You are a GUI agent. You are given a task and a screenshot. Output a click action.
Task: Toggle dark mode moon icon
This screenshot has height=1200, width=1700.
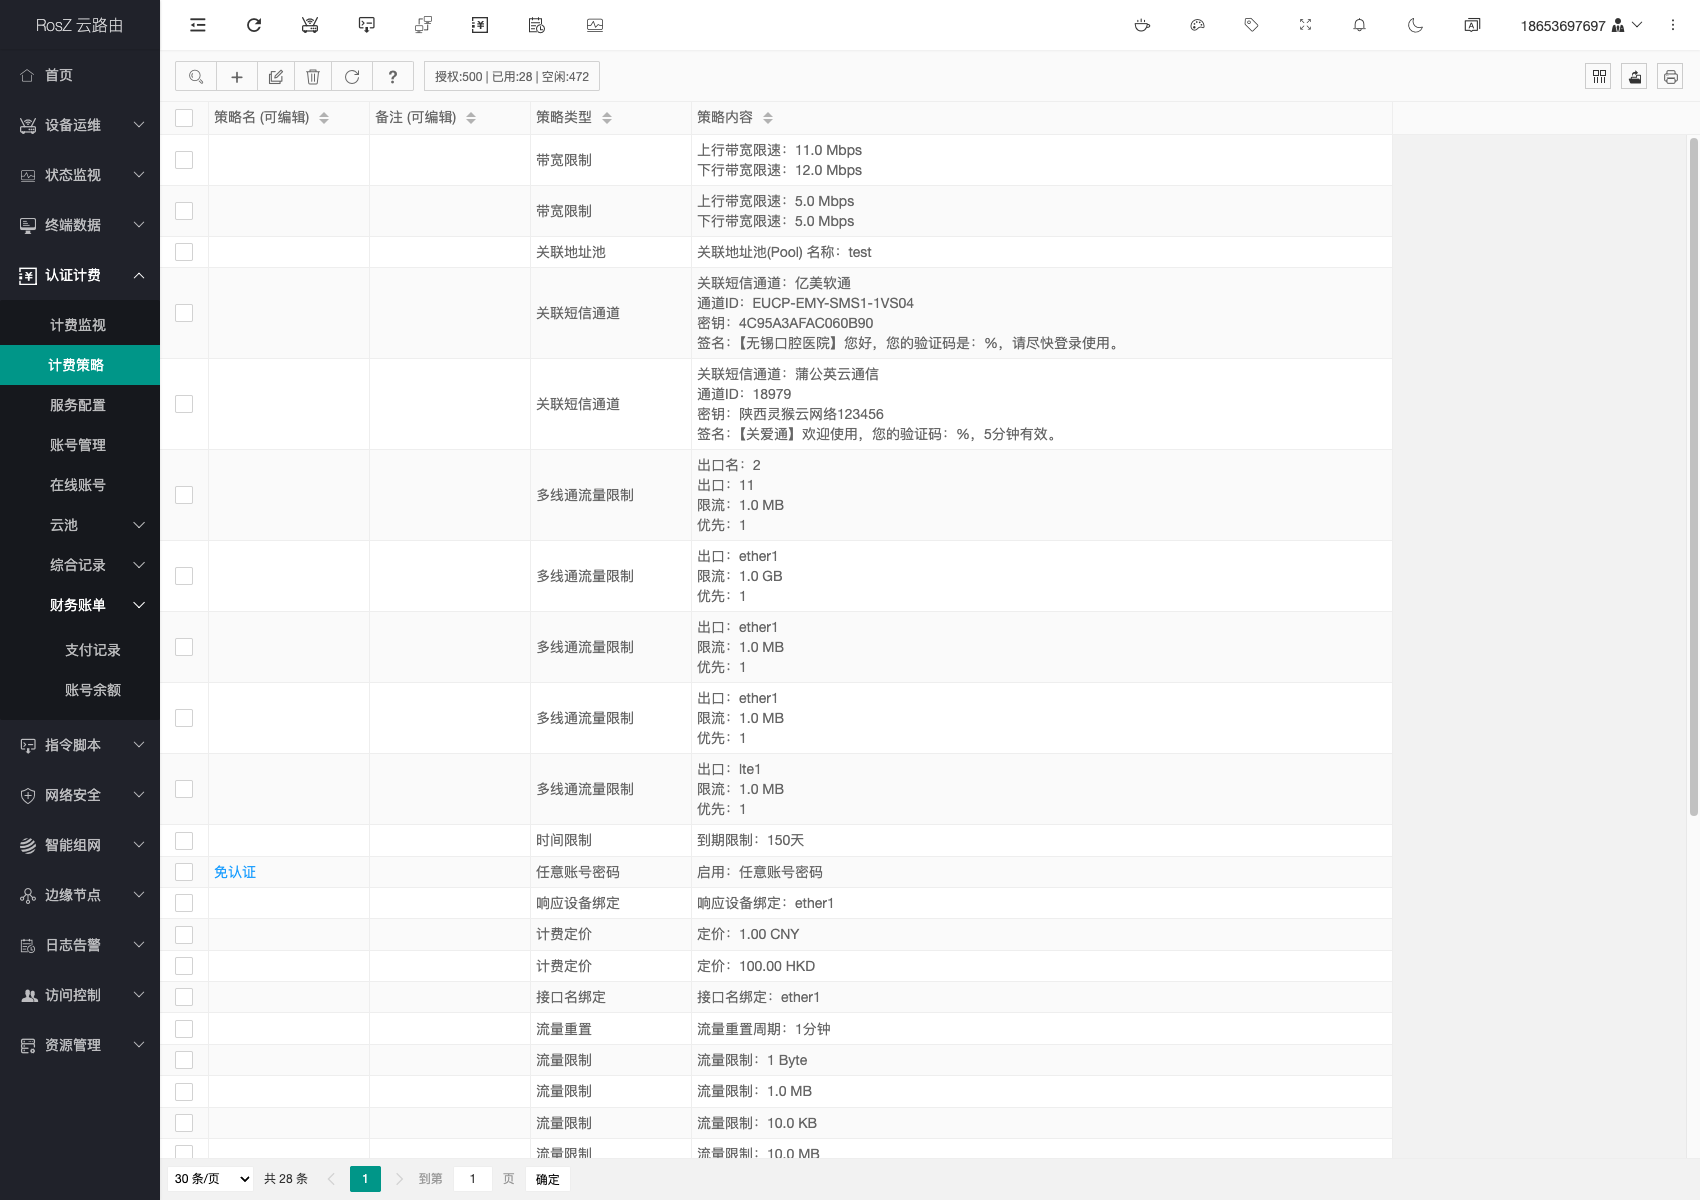pyautogui.click(x=1415, y=25)
